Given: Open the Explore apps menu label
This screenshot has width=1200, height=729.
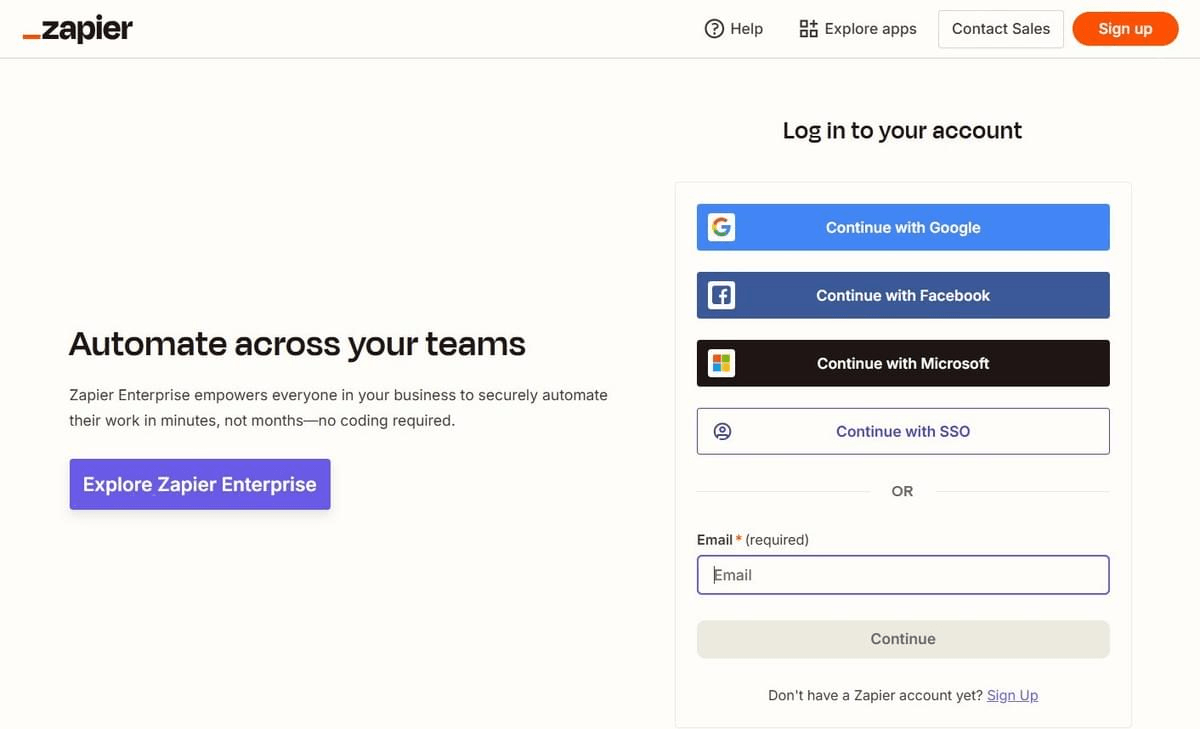Looking at the screenshot, I should [x=870, y=29].
